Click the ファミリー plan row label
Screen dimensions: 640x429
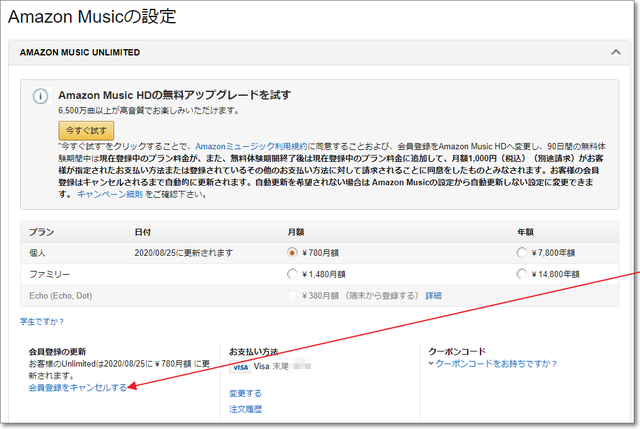coord(48,273)
